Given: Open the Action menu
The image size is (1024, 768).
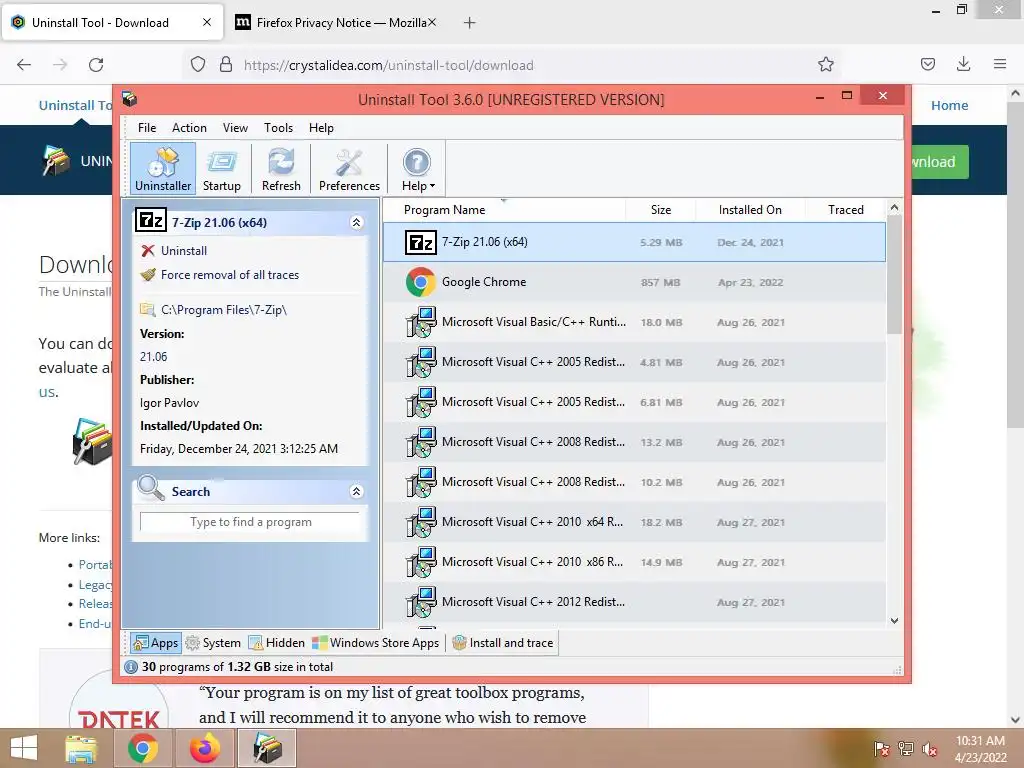Looking at the screenshot, I should click(x=189, y=128).
